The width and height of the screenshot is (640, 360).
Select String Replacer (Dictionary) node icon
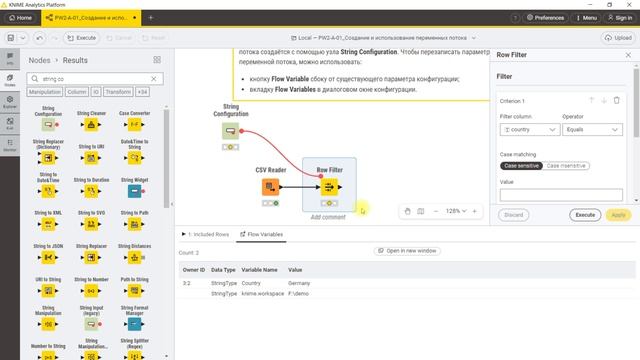coord(48,158)
